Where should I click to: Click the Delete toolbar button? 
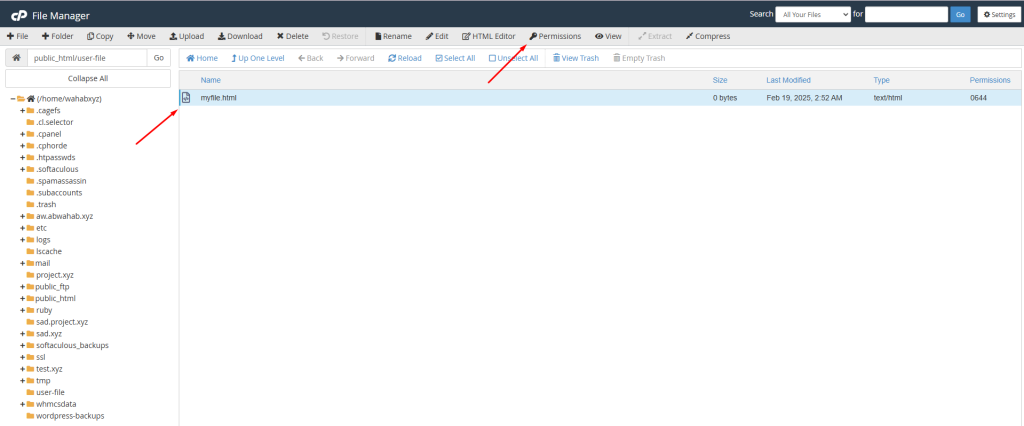pos(281,36)
